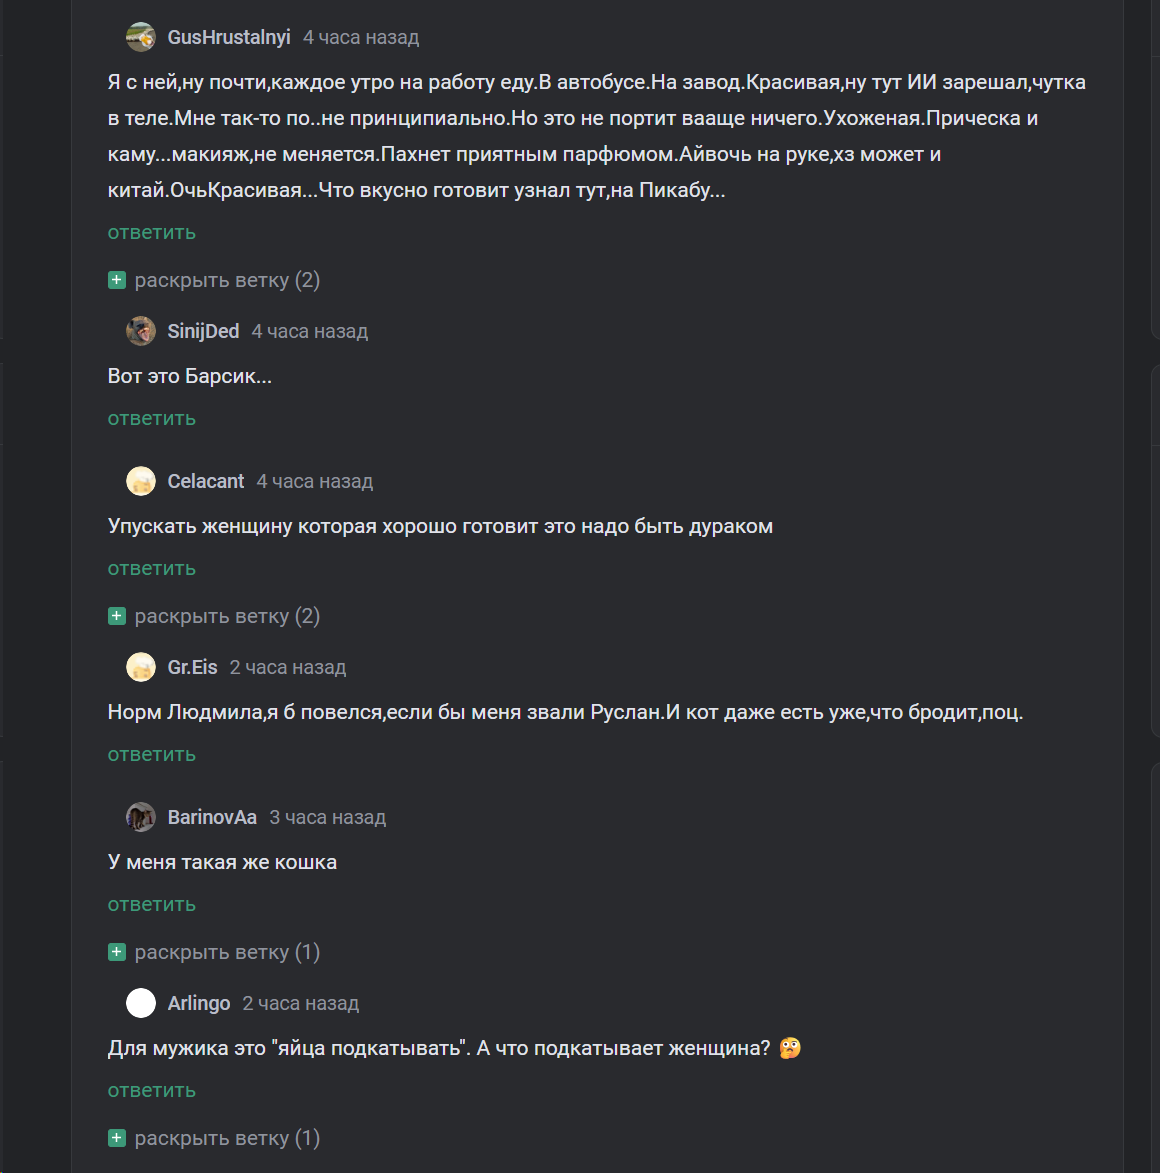Click Arlingo's white avatar circle
The height and width of the screenshot is (1173, 1160).
tap(141, 1003)
